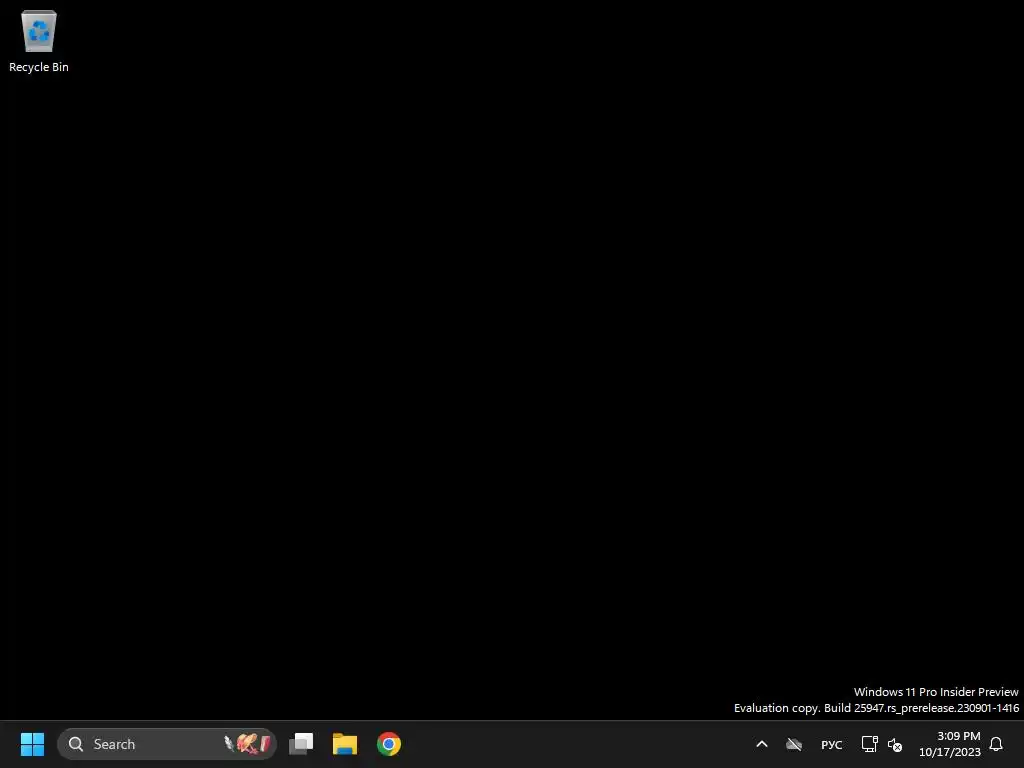Click the taskbar Search box
The image size is (1024, 768).
point(167,744)
